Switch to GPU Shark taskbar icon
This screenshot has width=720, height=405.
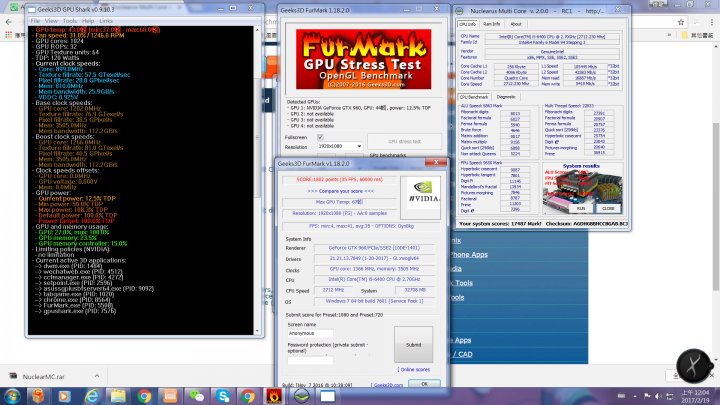pyautogui.click(x=301, y=396)
